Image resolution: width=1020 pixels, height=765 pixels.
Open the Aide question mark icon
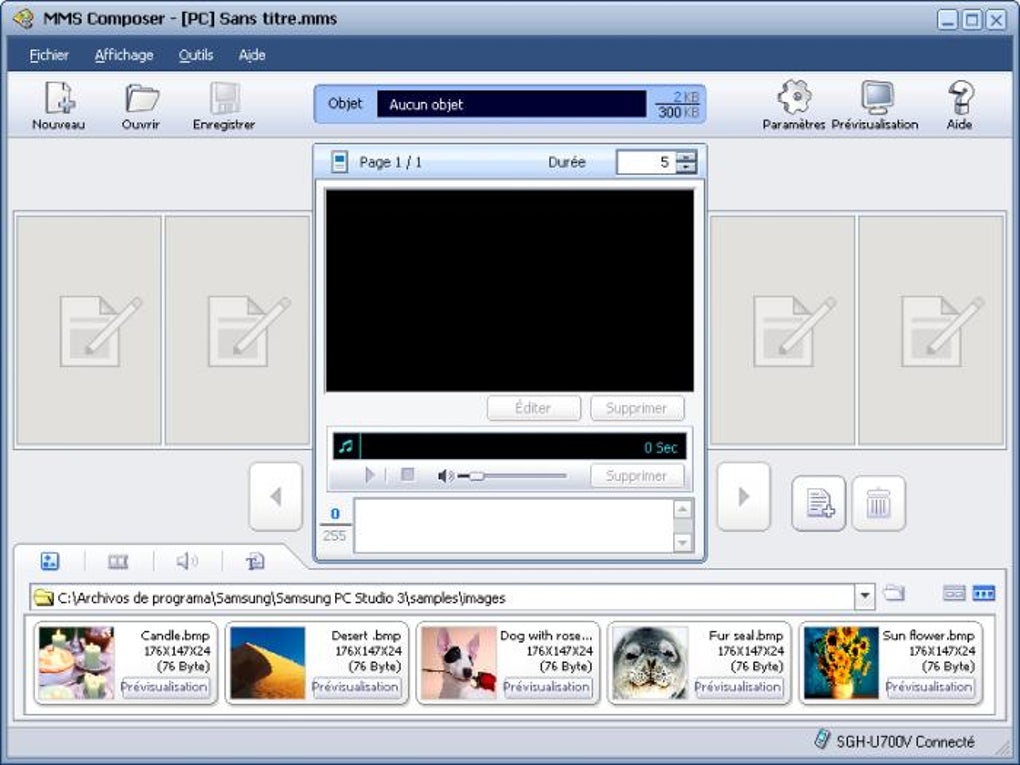pyautogui.click(x=960, y=105)
